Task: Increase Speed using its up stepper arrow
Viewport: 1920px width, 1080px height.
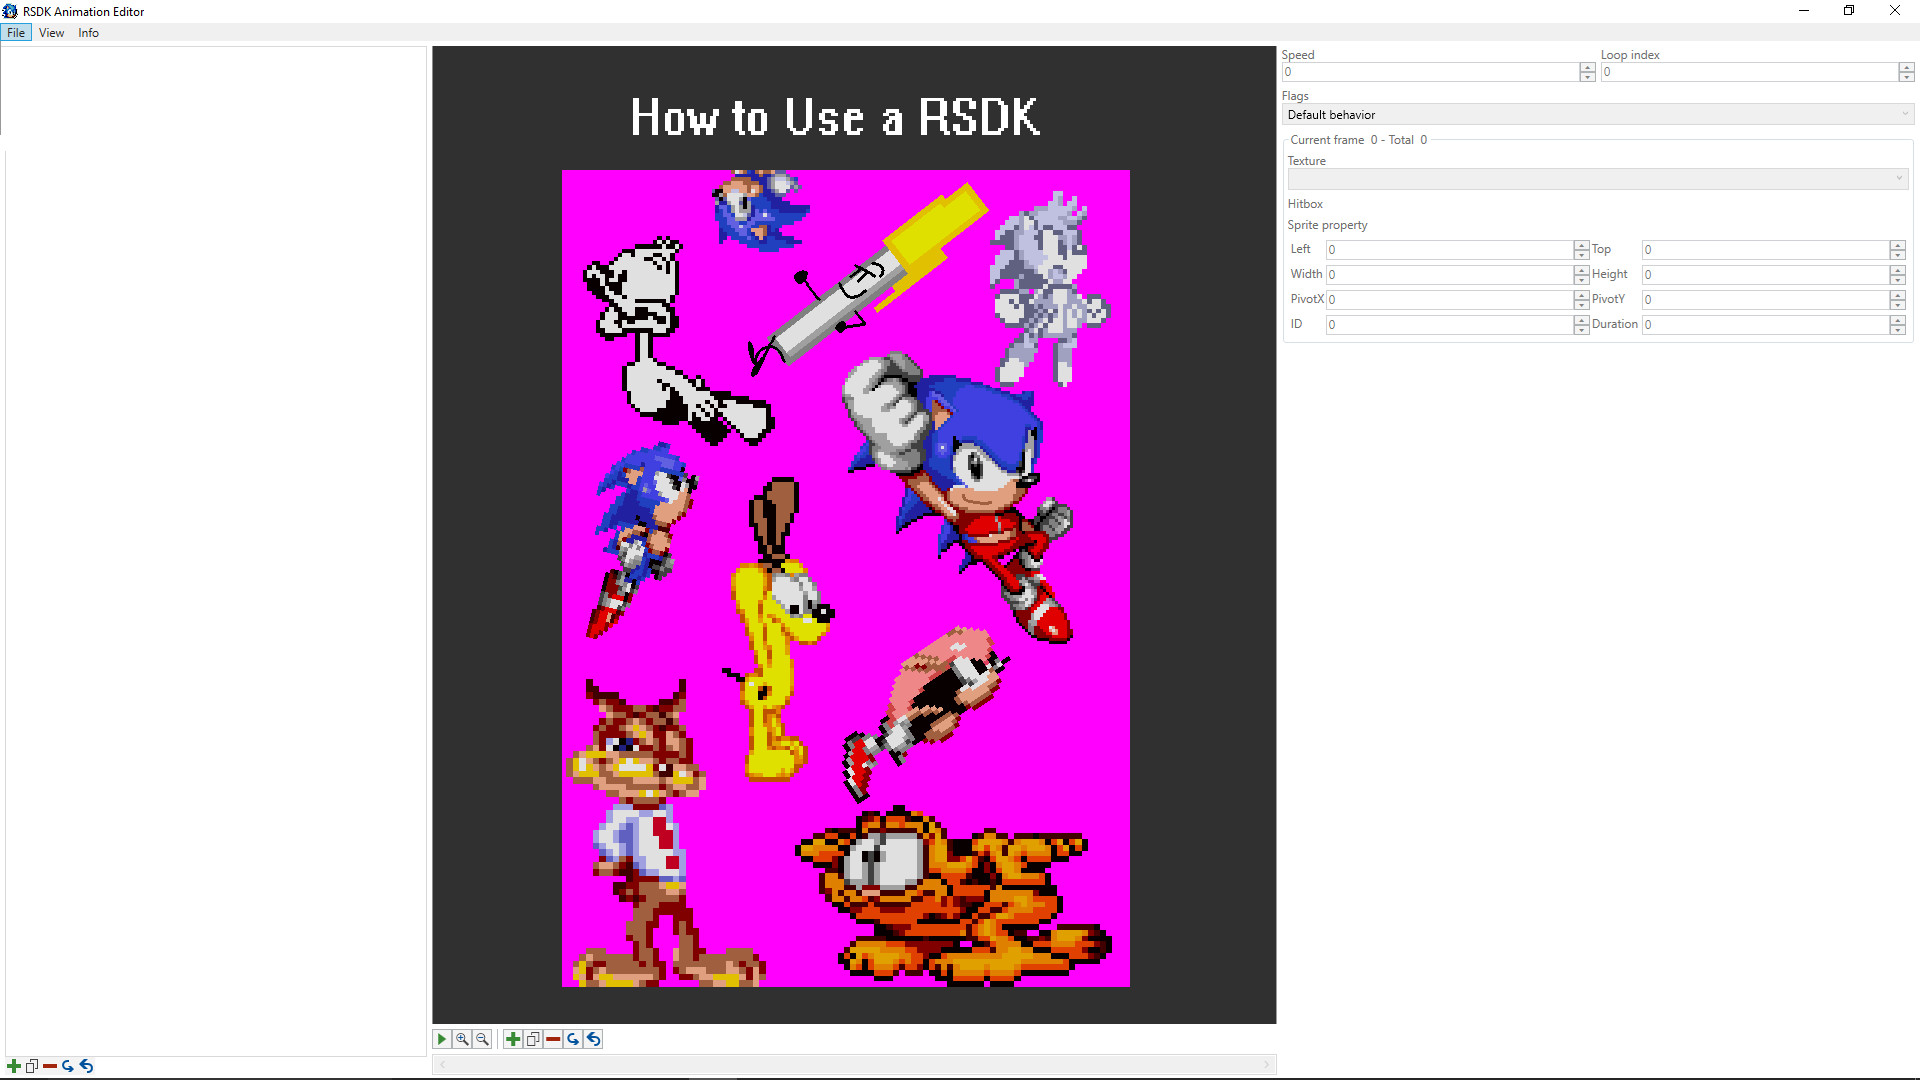Action: tap(1587, 68)
